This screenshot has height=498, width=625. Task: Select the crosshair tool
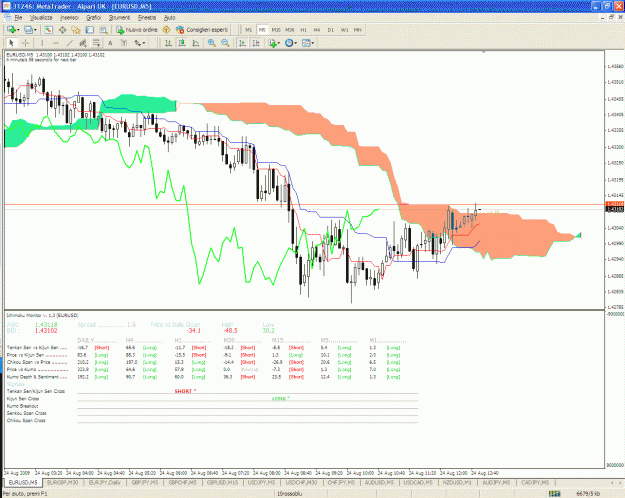pos(26,43)
